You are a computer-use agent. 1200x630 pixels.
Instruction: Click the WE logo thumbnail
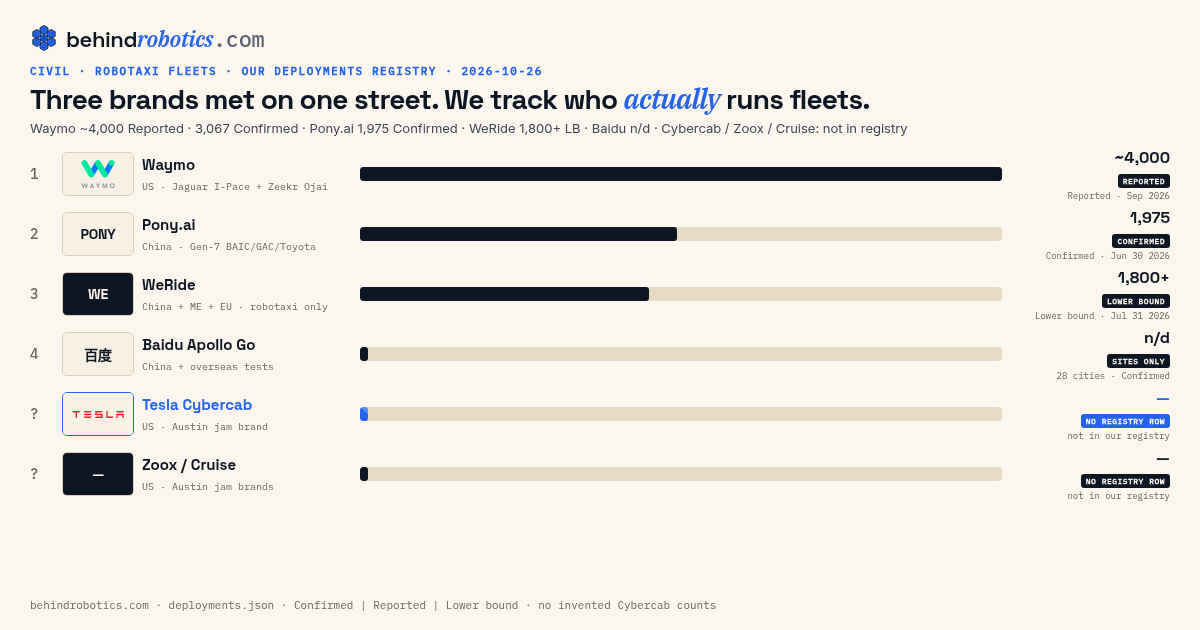pyautogui.click(x=98, y=294)
